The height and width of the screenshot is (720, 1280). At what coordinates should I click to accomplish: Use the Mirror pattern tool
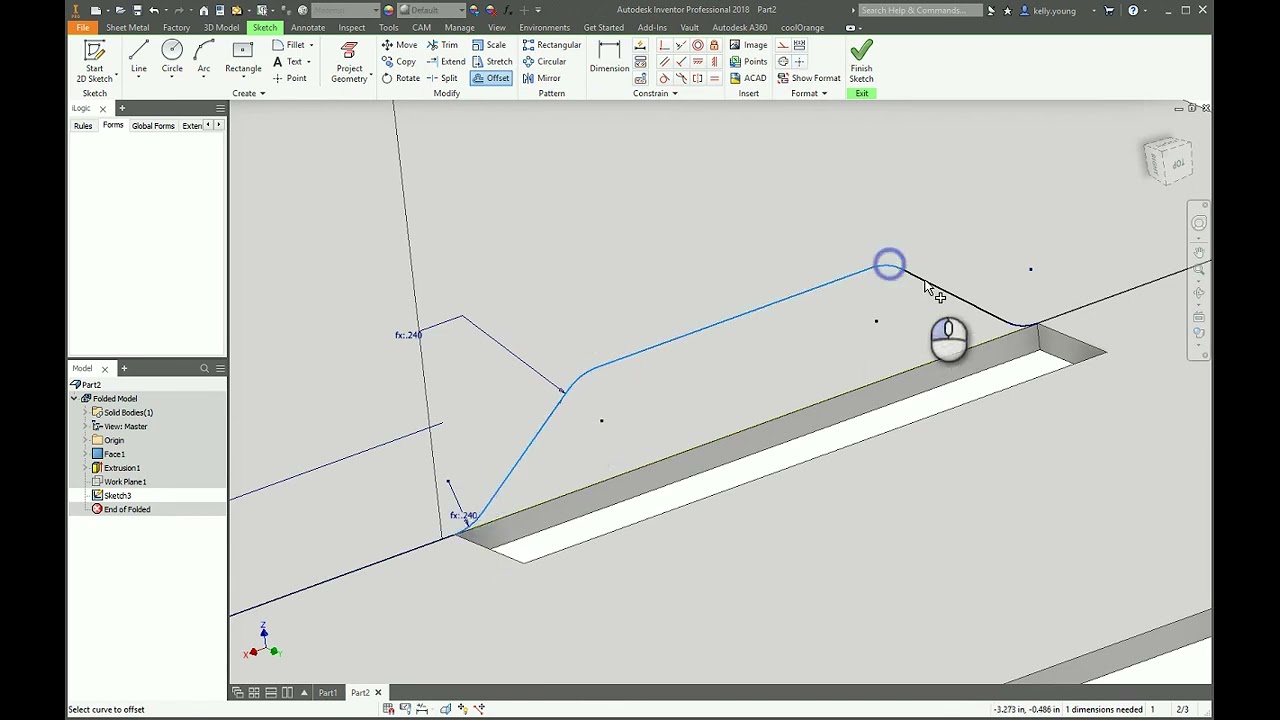click(x=541, y=78)
